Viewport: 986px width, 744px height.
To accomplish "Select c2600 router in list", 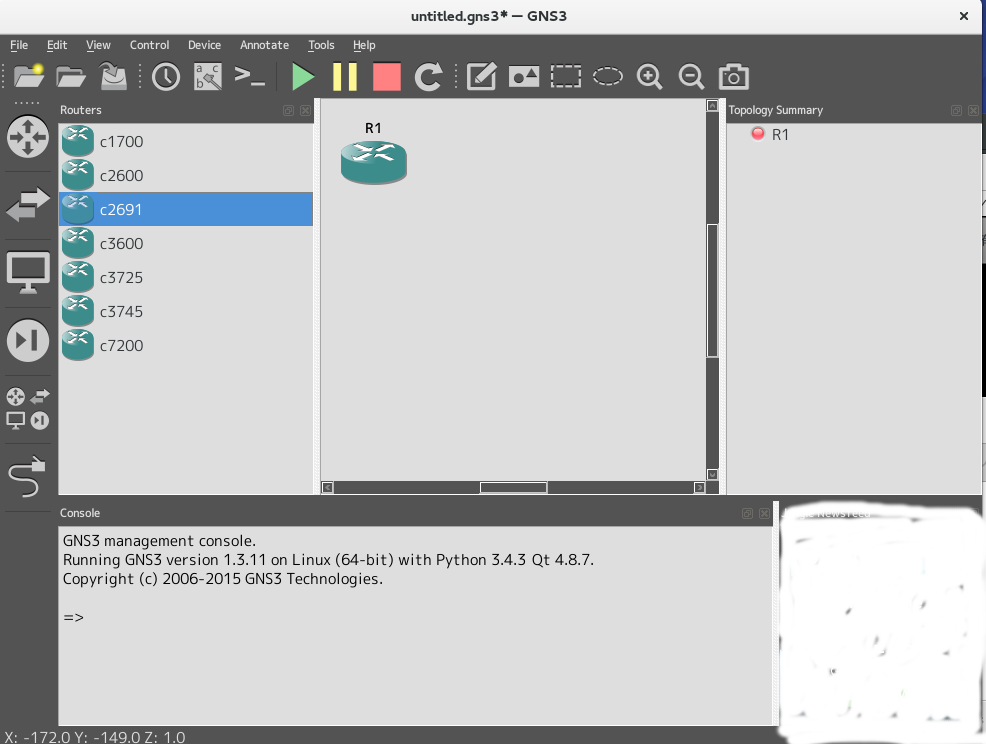I will click(186, 175).
